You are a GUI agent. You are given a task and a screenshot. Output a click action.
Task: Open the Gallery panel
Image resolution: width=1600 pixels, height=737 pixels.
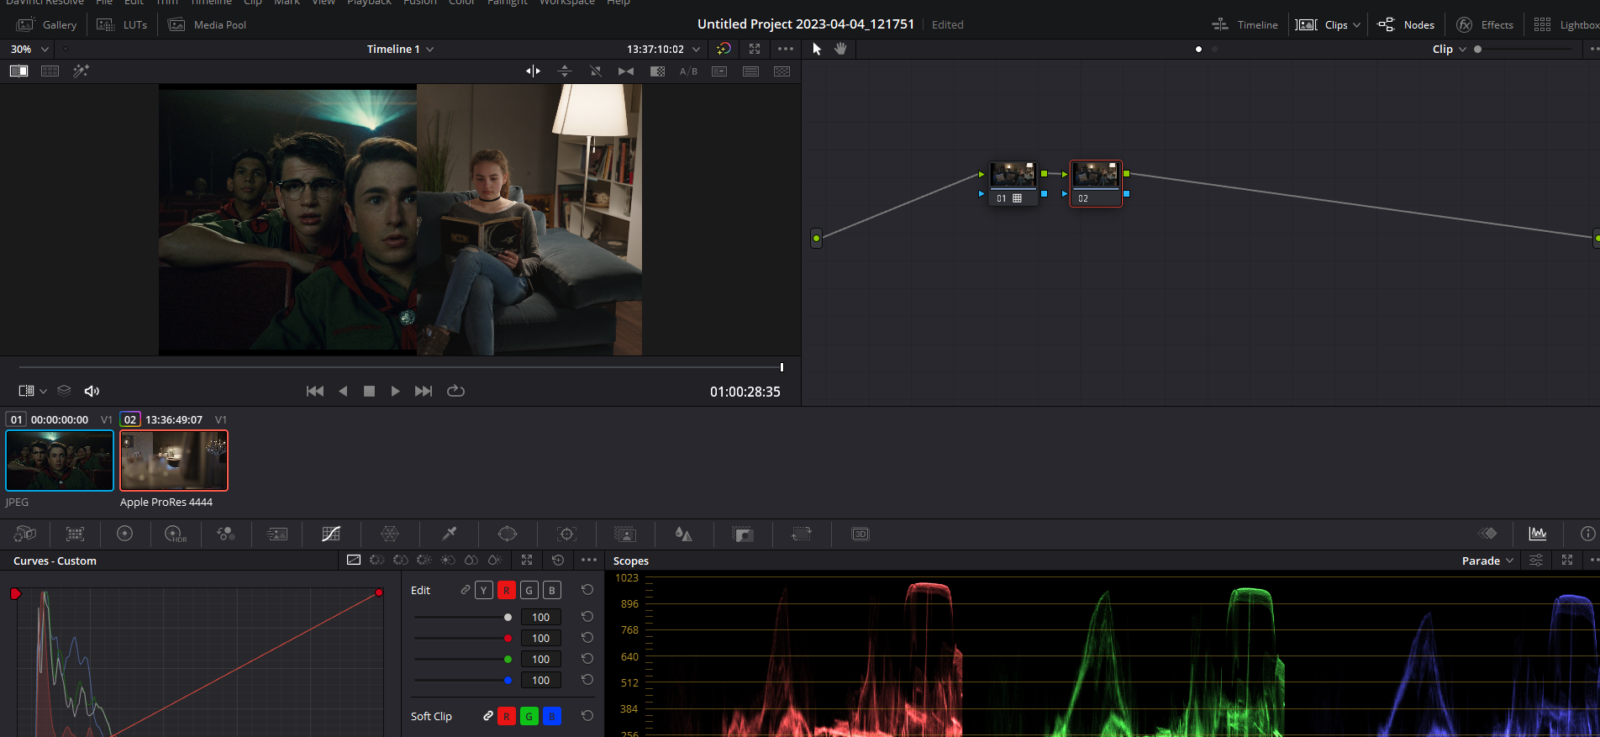click(47, 25)
